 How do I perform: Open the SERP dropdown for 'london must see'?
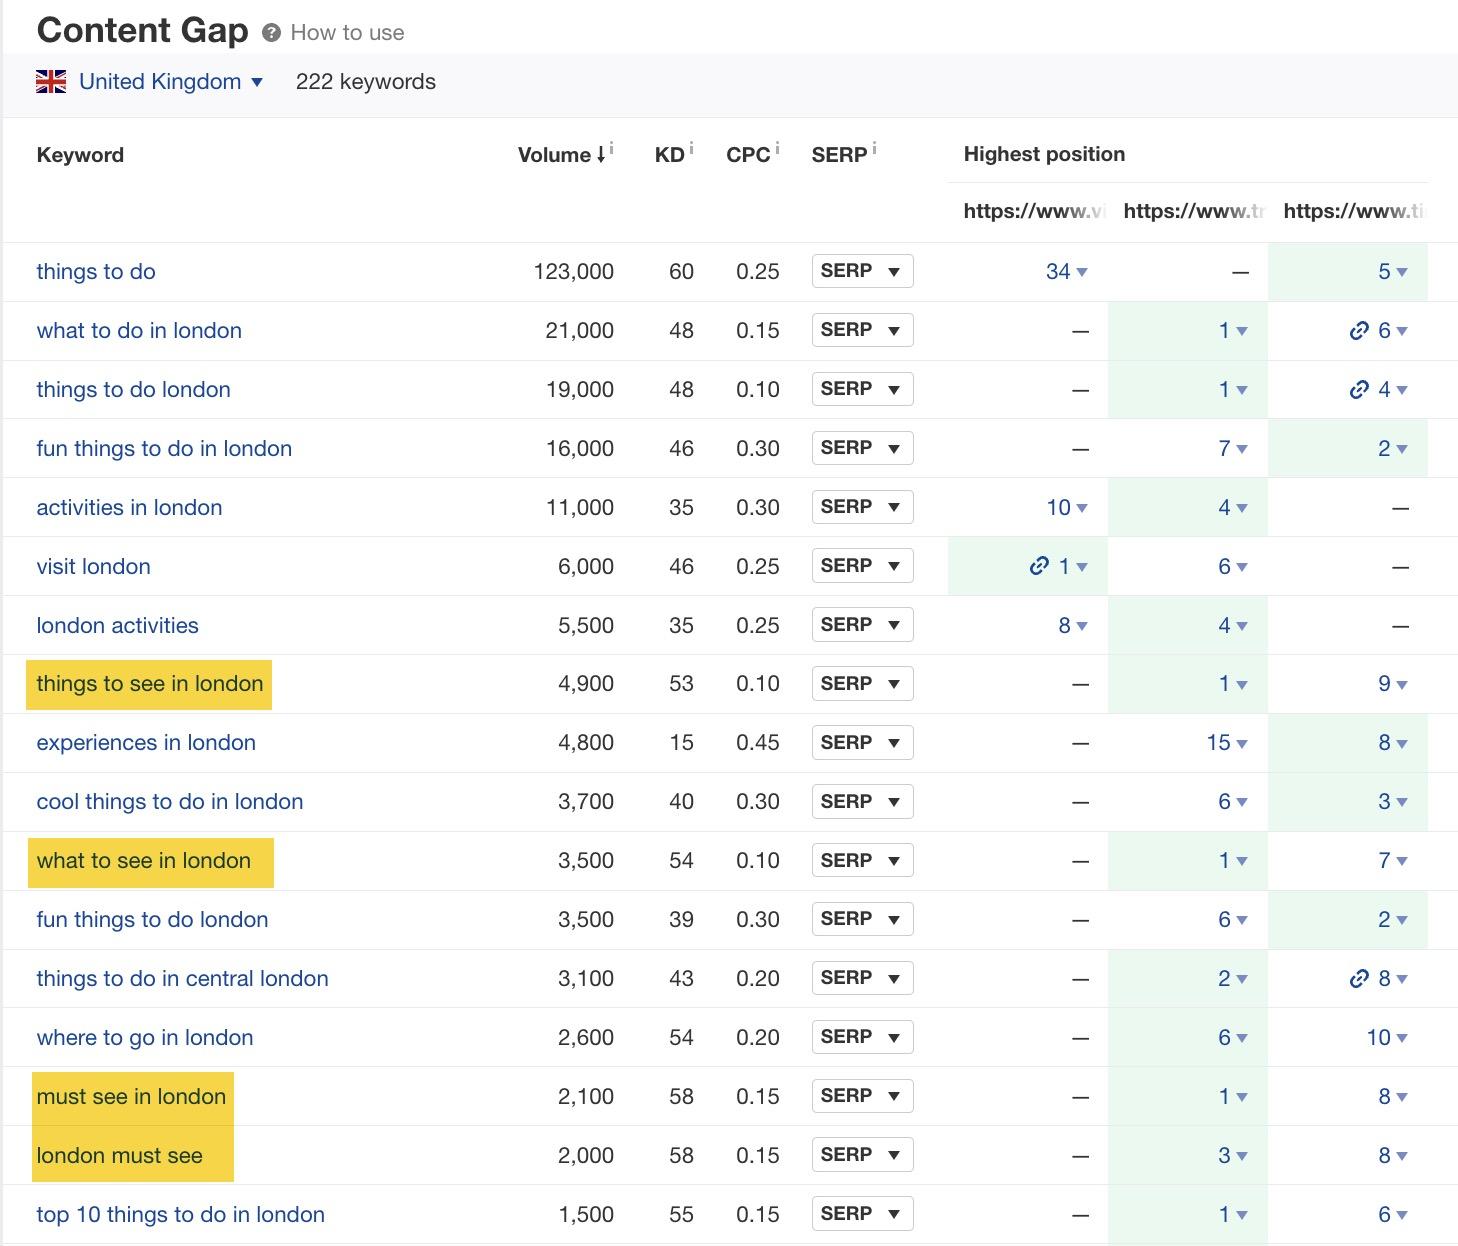point(861,1155)
